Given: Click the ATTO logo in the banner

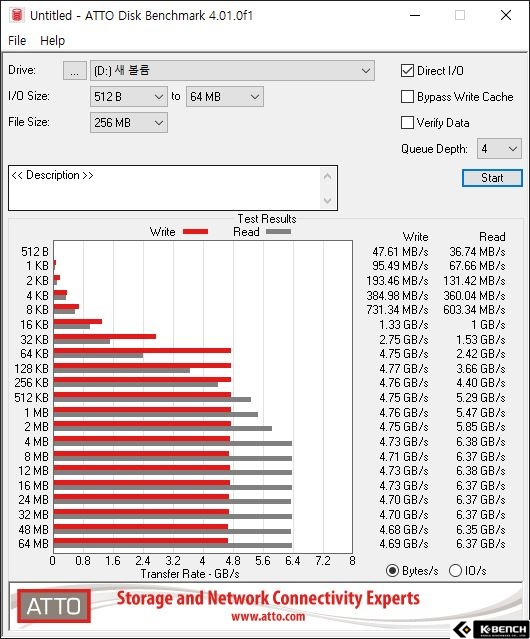Looking at the screenshot, I should (x=54, y=606).
